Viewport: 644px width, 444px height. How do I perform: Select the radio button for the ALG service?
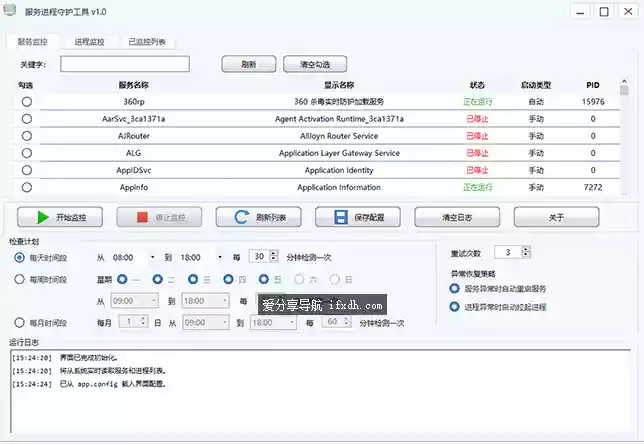click(27, 153)
